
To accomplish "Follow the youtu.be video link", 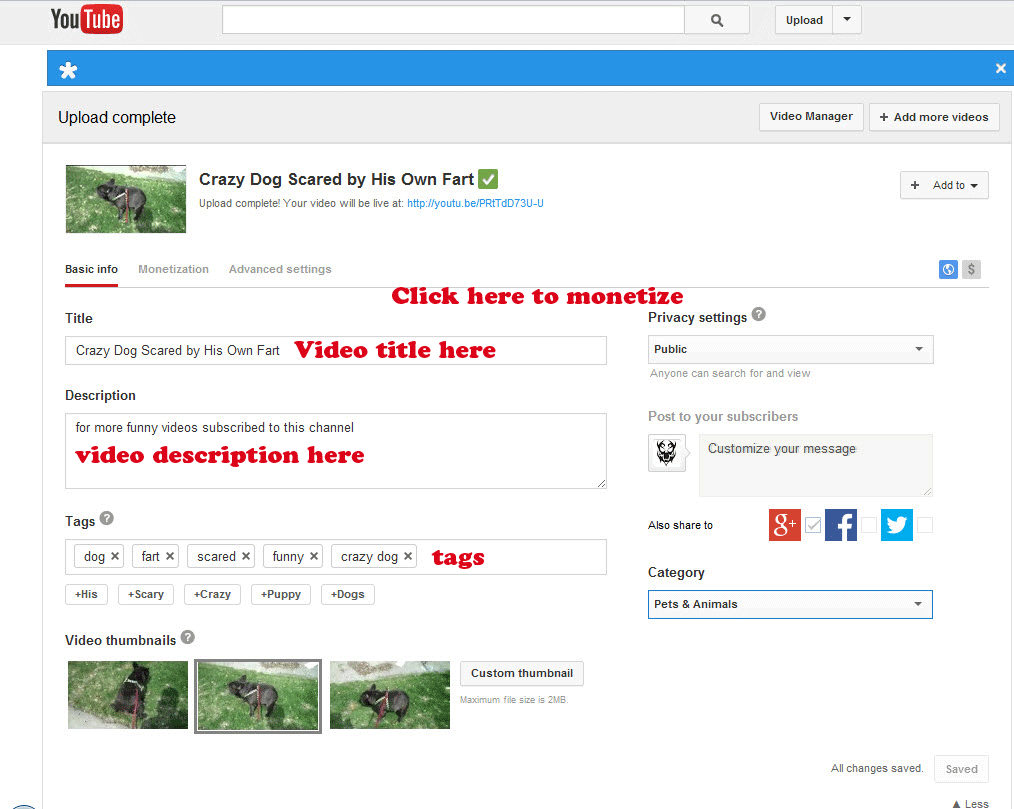I will (466, 203).
